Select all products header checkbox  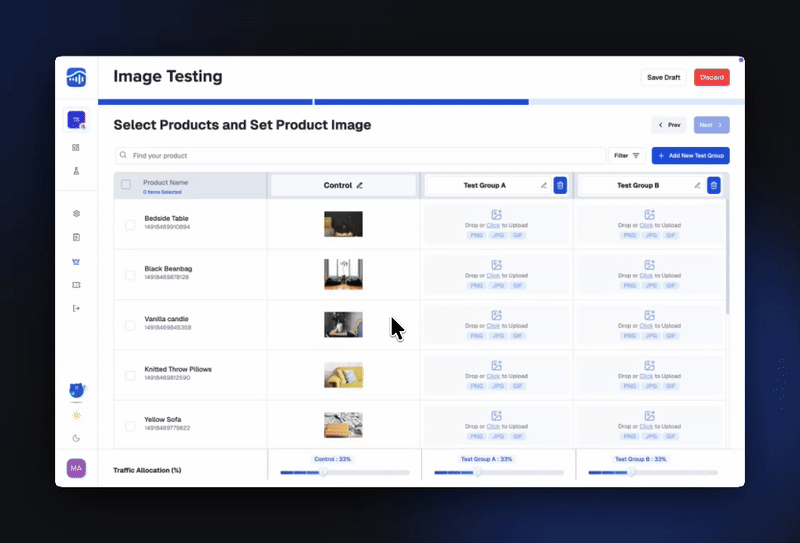click(126, 184)
